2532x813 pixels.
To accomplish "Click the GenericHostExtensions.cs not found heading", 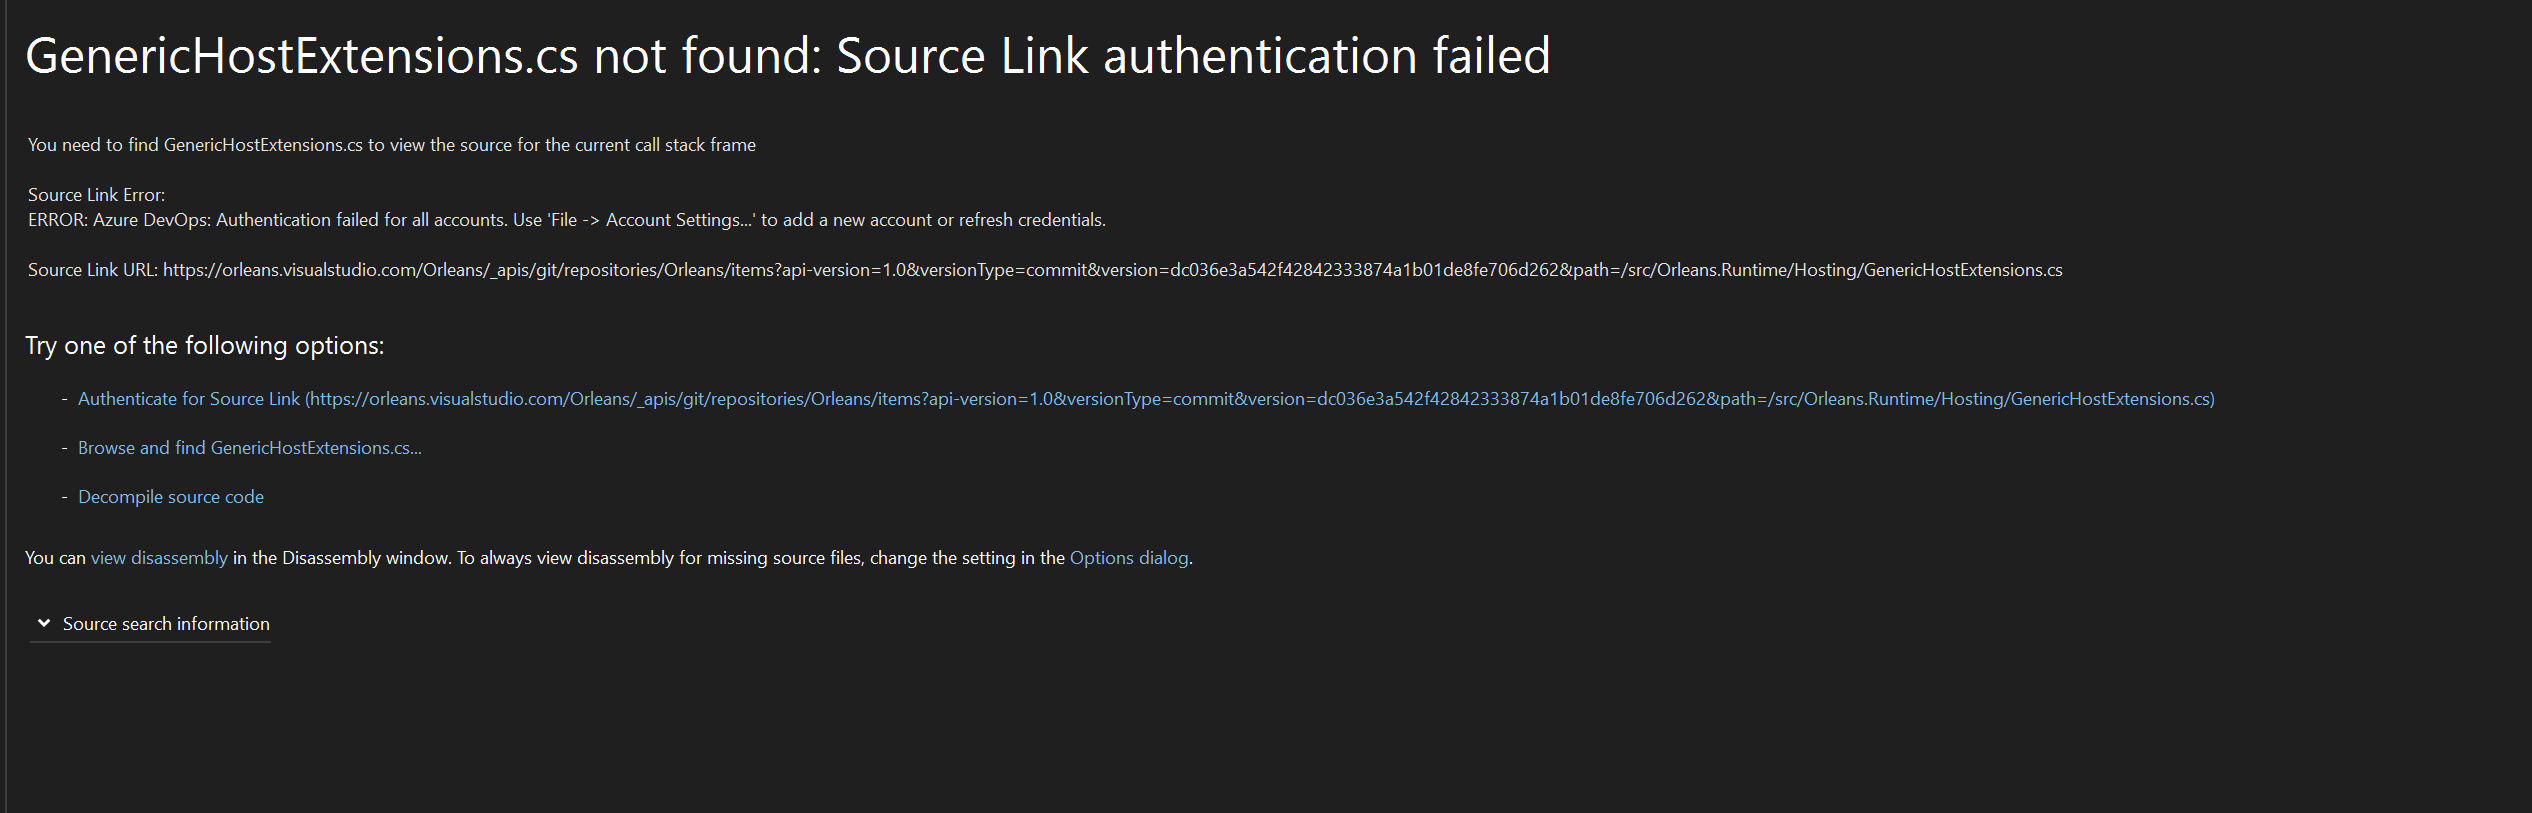I will [x=788, y=56].
